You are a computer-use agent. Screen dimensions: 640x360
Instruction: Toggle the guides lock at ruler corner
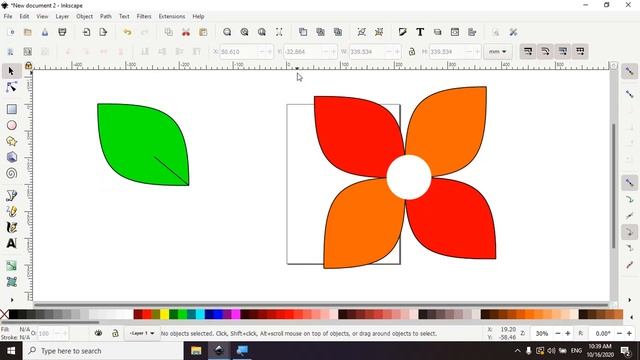[28, 65]
